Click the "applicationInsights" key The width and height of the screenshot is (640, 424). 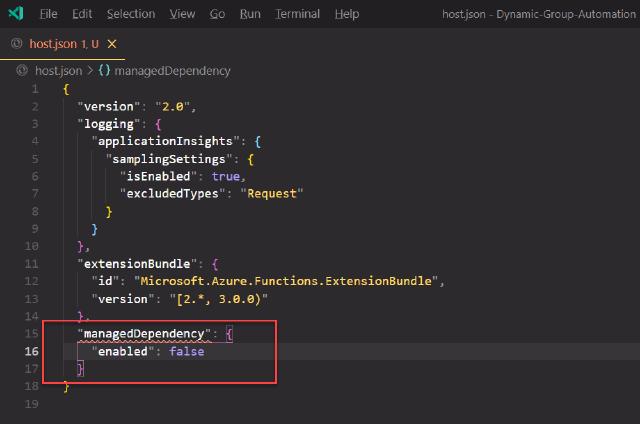click(165, 141)
